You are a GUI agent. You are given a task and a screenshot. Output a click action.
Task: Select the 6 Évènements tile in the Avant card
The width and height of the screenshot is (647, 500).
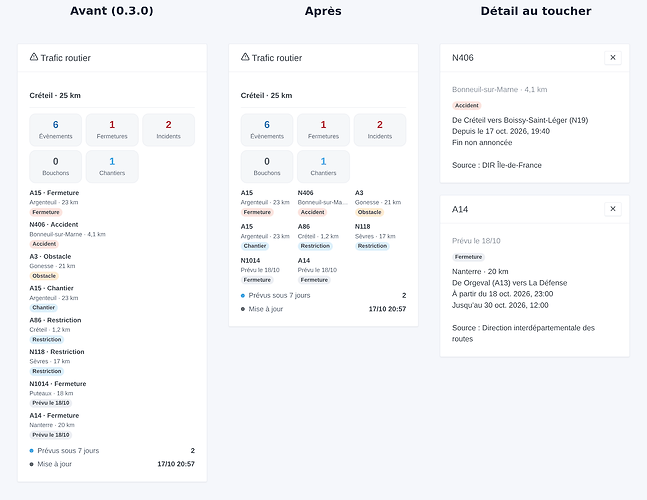[x=56, y=130]
